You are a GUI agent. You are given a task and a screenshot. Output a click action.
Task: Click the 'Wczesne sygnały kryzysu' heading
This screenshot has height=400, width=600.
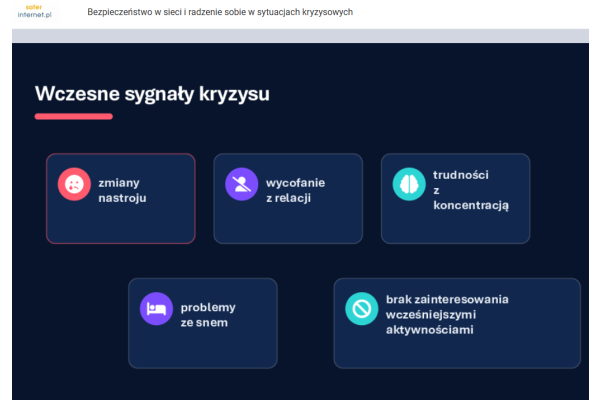click(x=152, y=94)
